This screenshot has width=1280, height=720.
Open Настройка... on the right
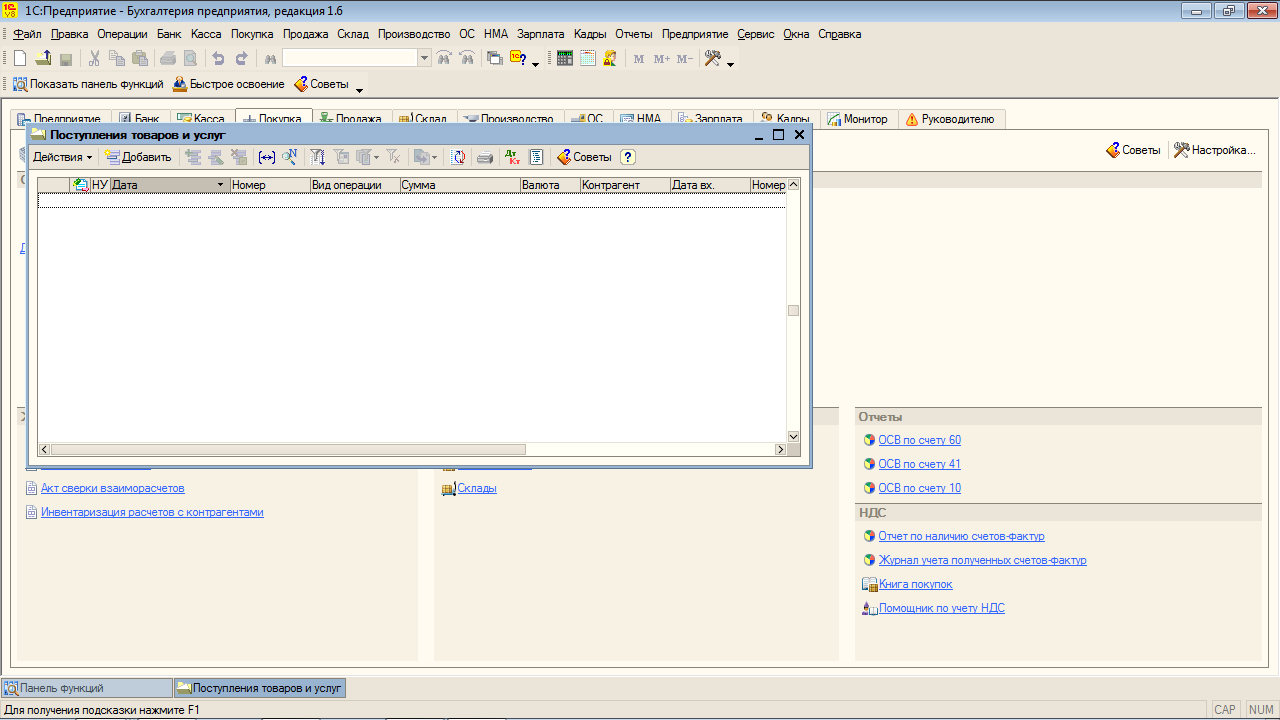[x=1214, y=150]
